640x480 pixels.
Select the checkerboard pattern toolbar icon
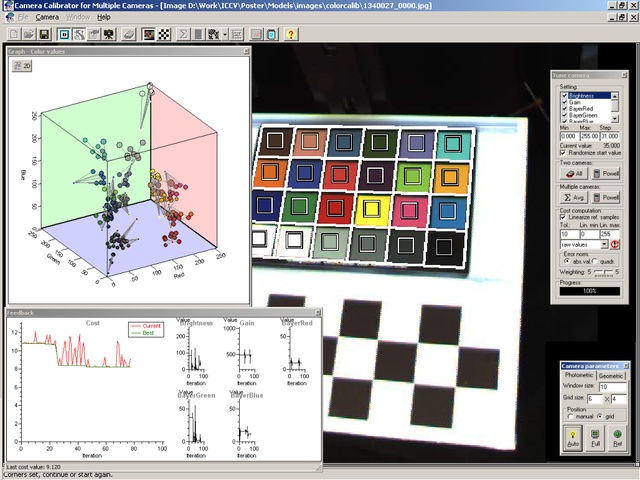click(164, 34)
